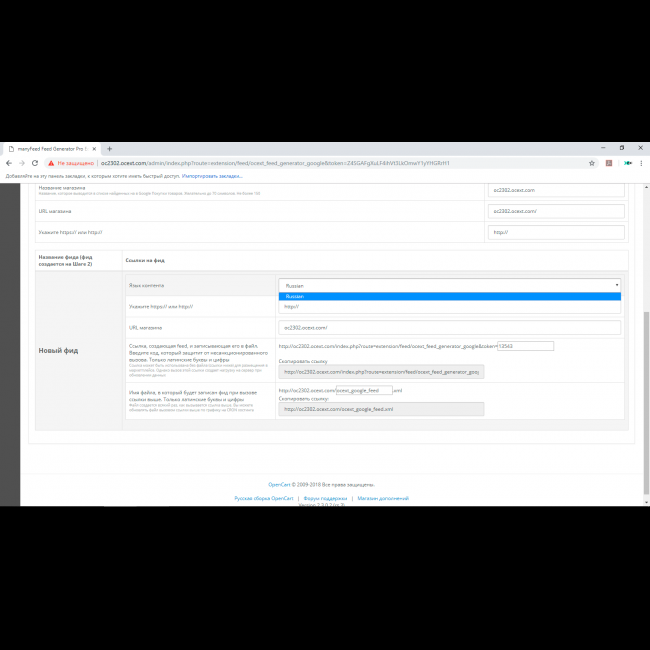Open the 'Форум поддержки' footer link

[326, 498]
